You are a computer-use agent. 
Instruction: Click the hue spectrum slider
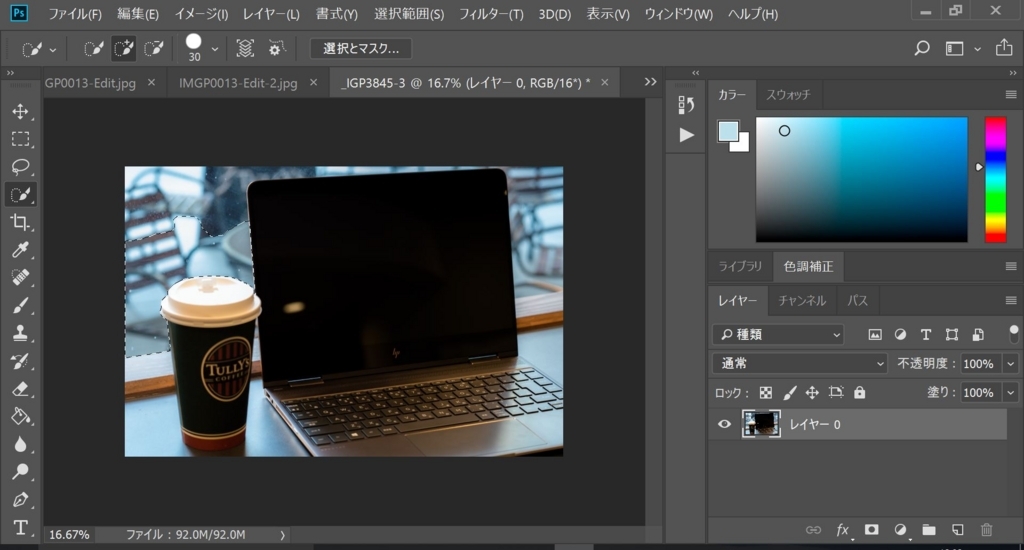pos(995,180)
